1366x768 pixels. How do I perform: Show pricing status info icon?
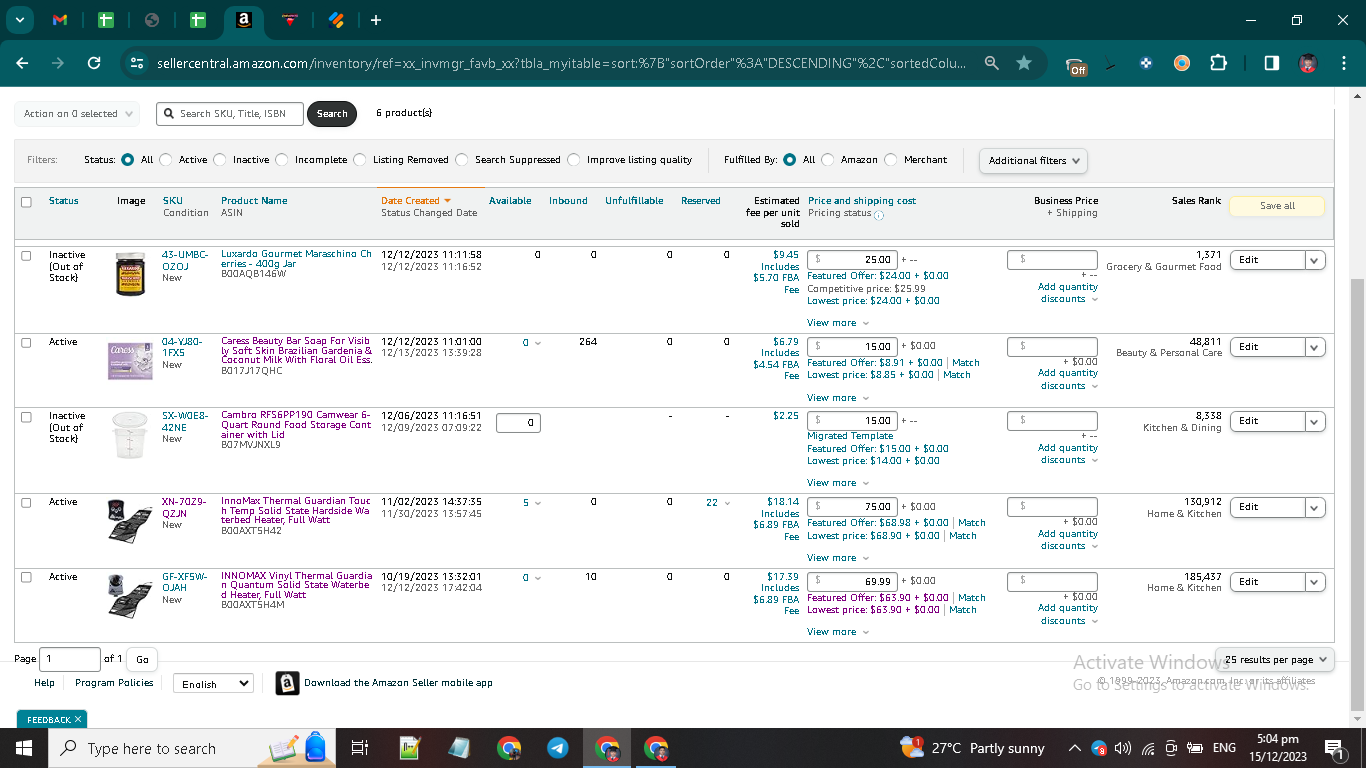tap(879, 215)
